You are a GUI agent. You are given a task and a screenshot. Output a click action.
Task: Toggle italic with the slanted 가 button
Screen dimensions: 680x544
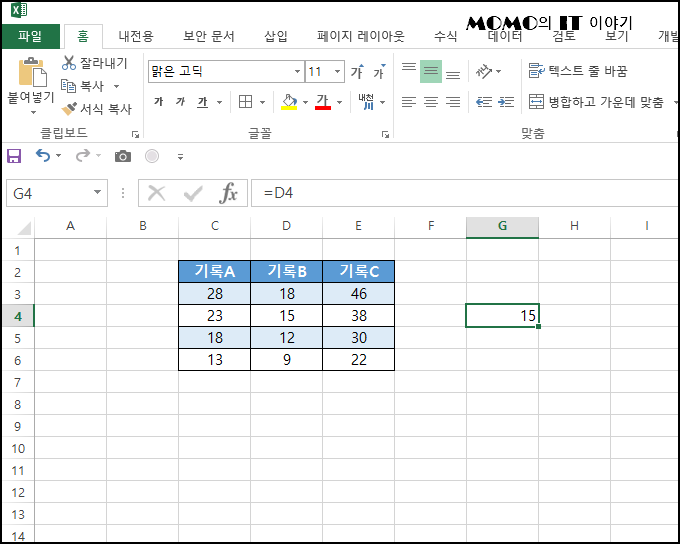tap(180, 102)
